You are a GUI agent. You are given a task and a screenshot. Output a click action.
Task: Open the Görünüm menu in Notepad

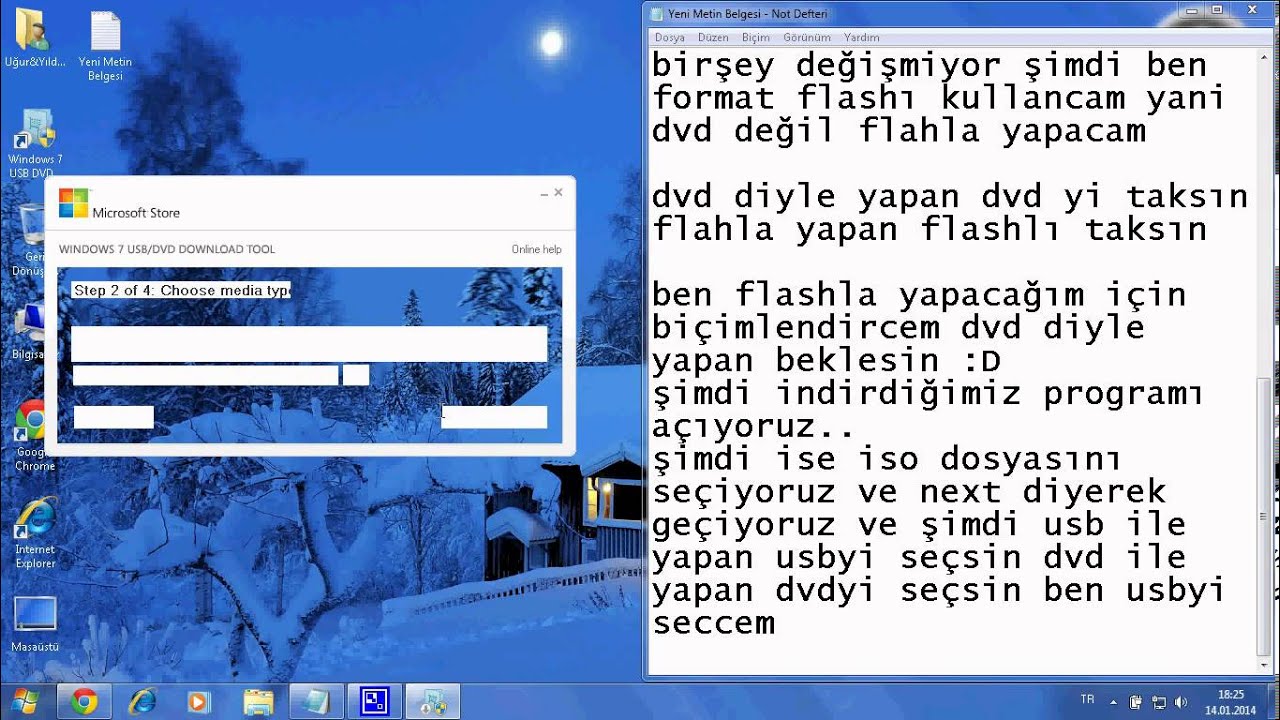(x=807, y=37)
